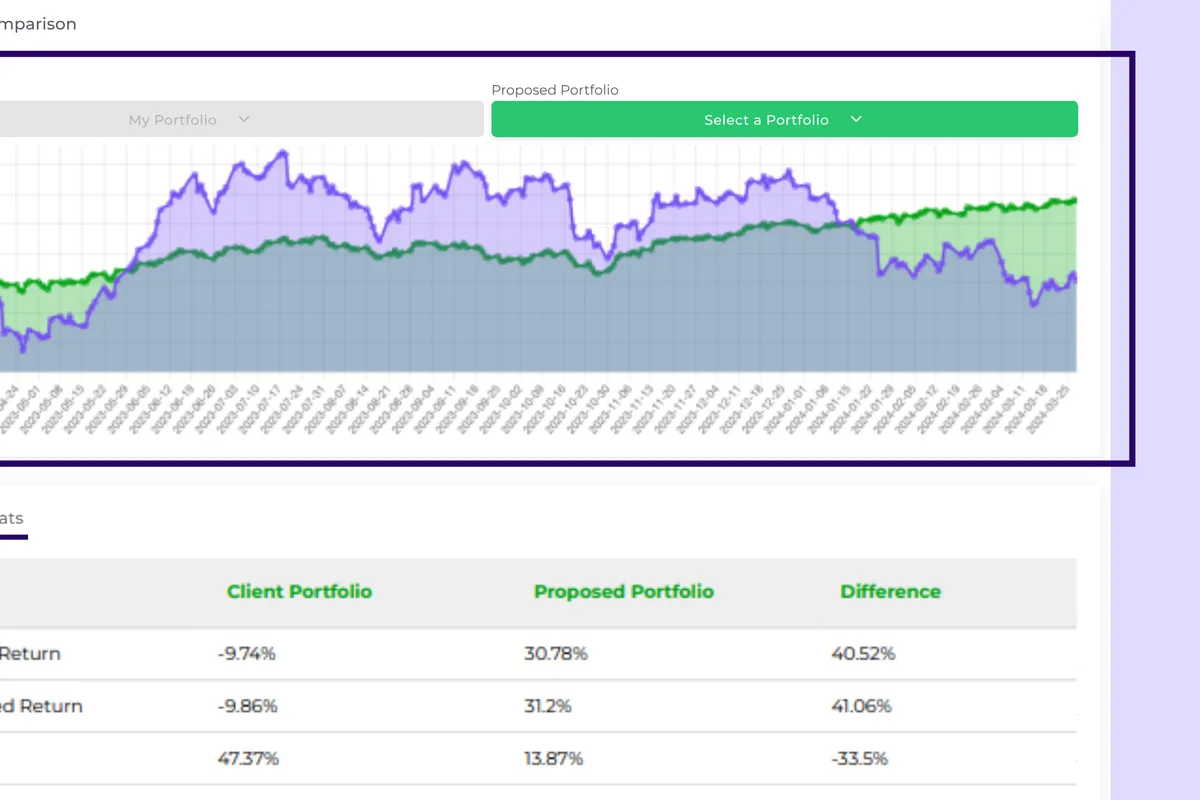Click the Proposed Portfolio table column header
Screen dimensions: 1200x800
(x=624, y=592)
